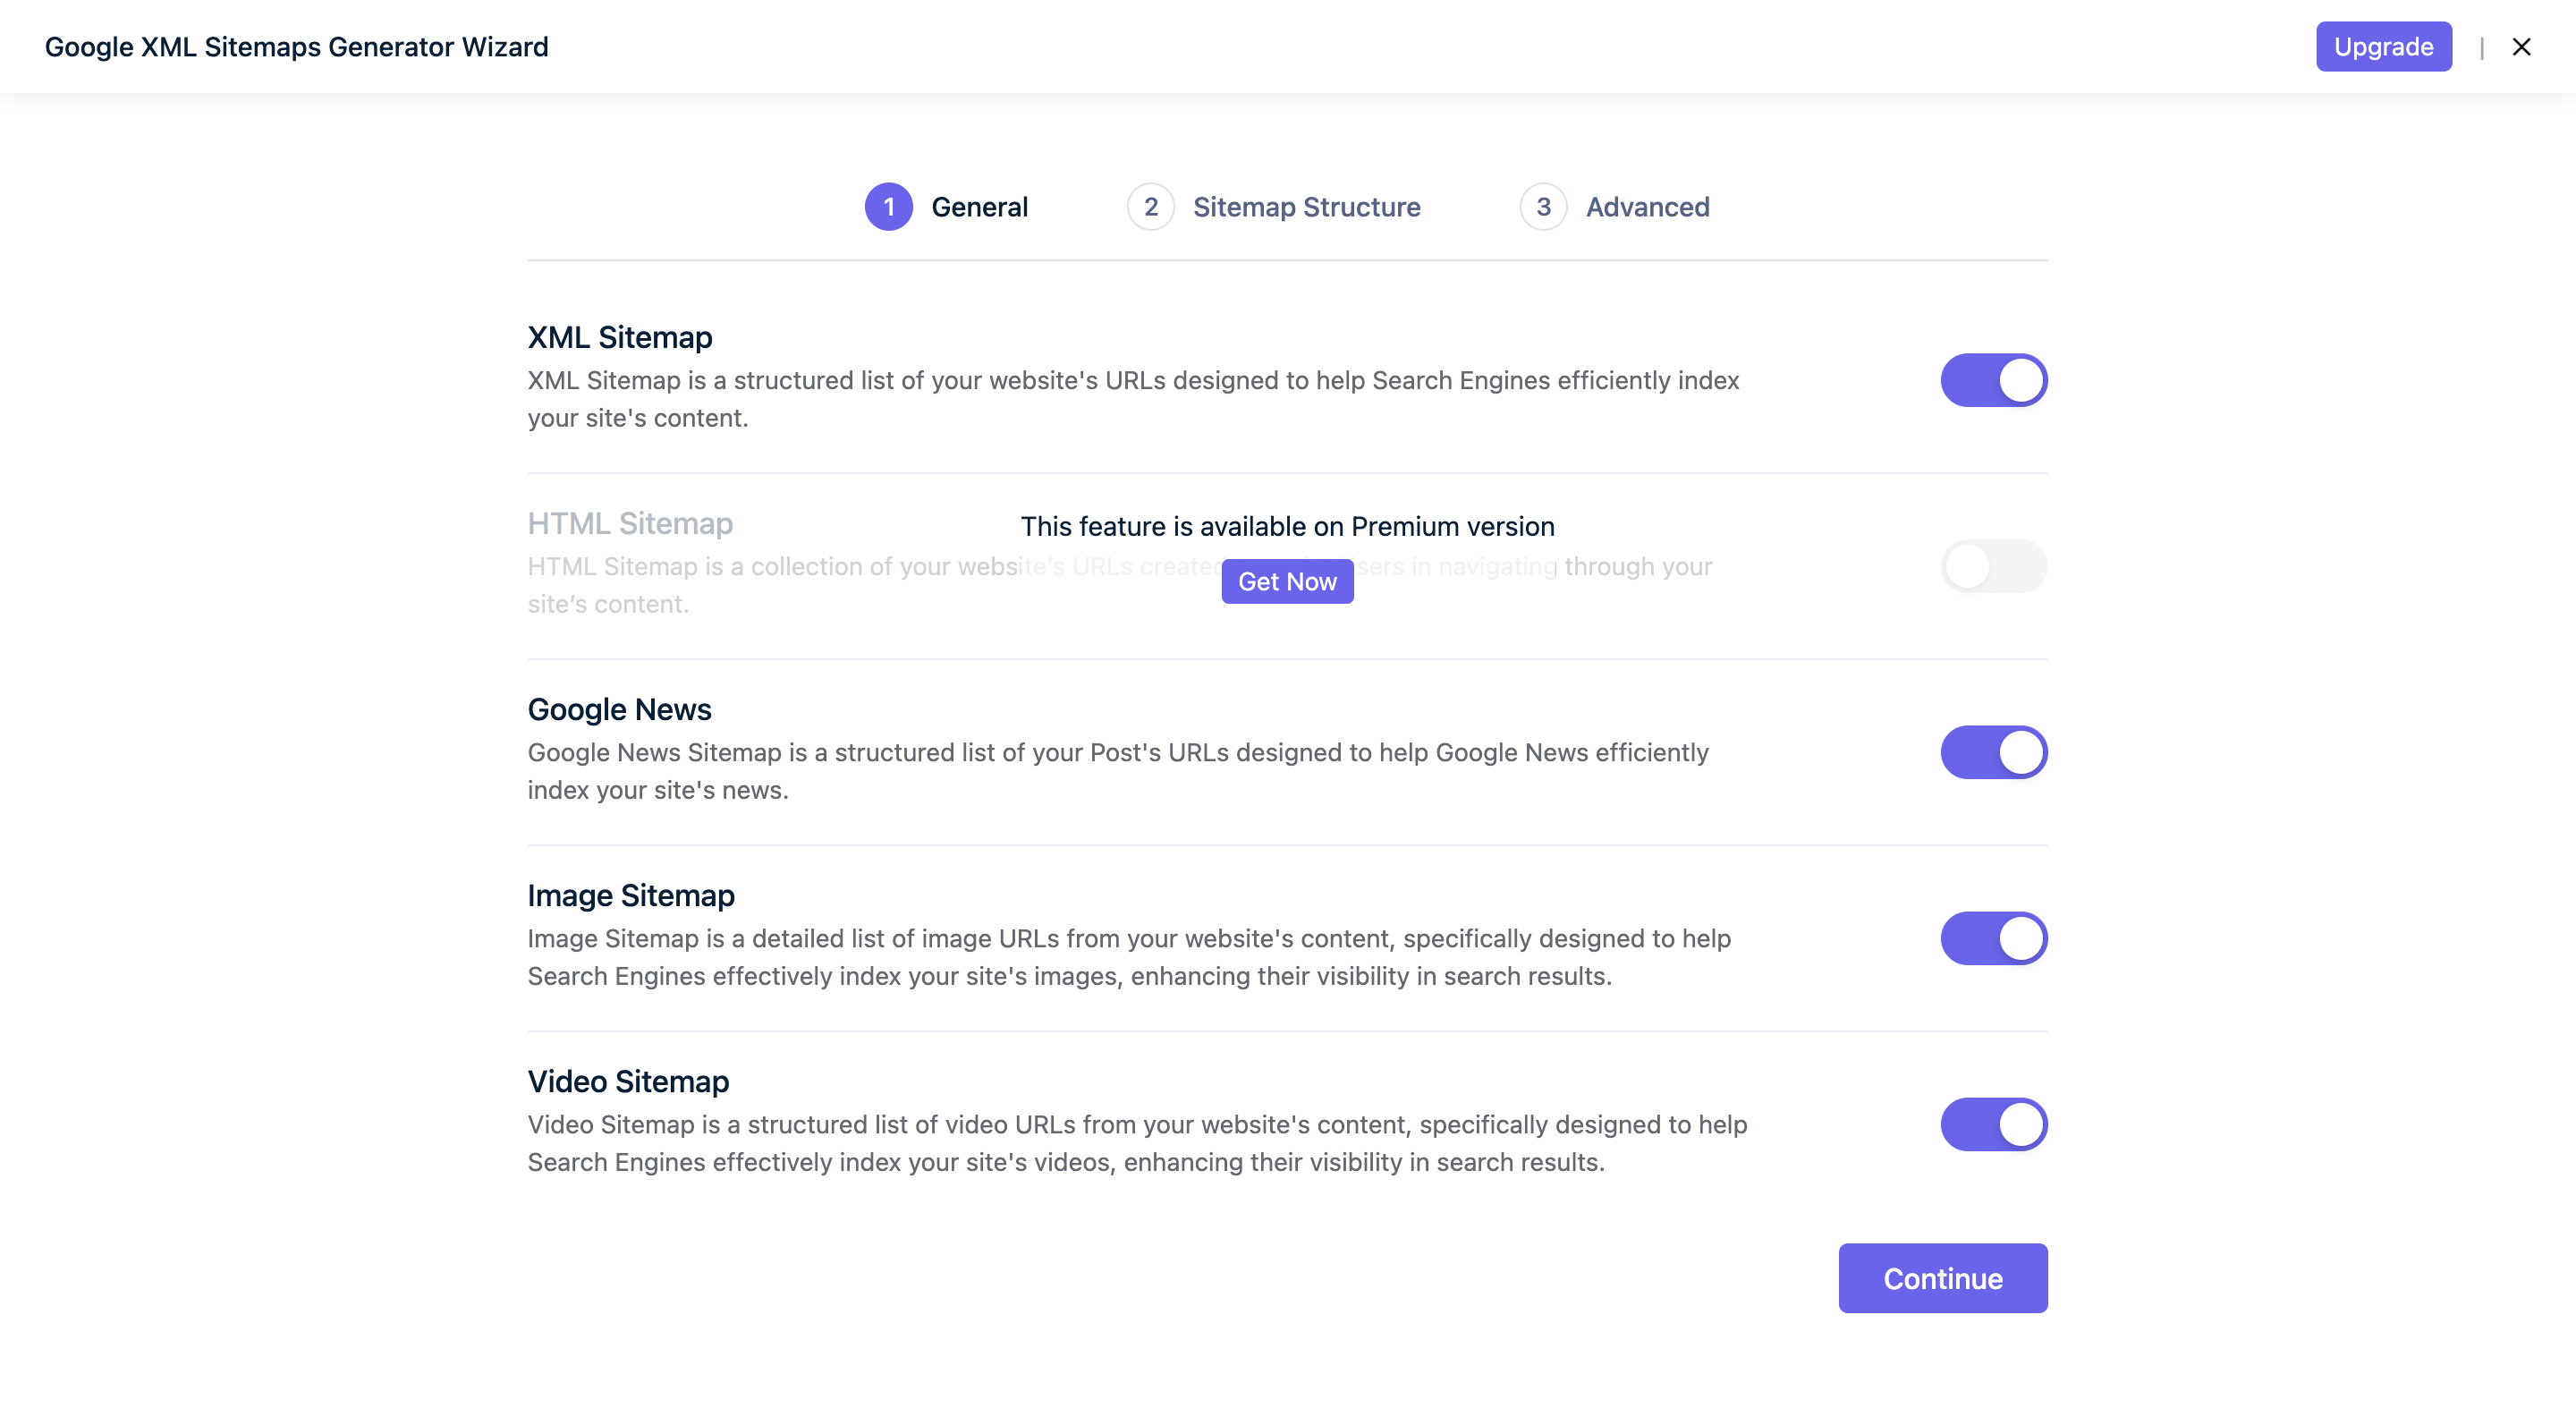Click the Google News Sitemap description text
Image resolution: width=2576 pixels, height=1408 pixels.
pos(1118,771)
